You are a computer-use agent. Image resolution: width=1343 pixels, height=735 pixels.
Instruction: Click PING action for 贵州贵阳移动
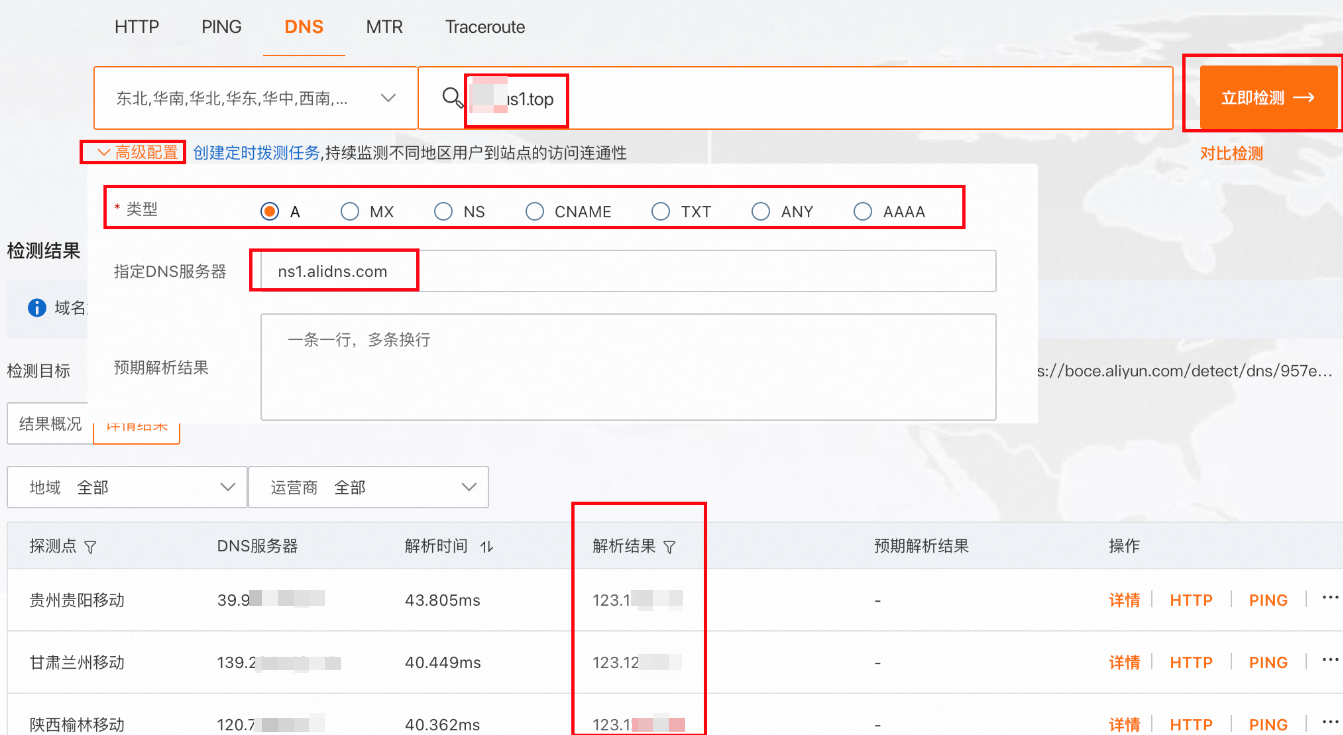click(x=1268, y=600)
